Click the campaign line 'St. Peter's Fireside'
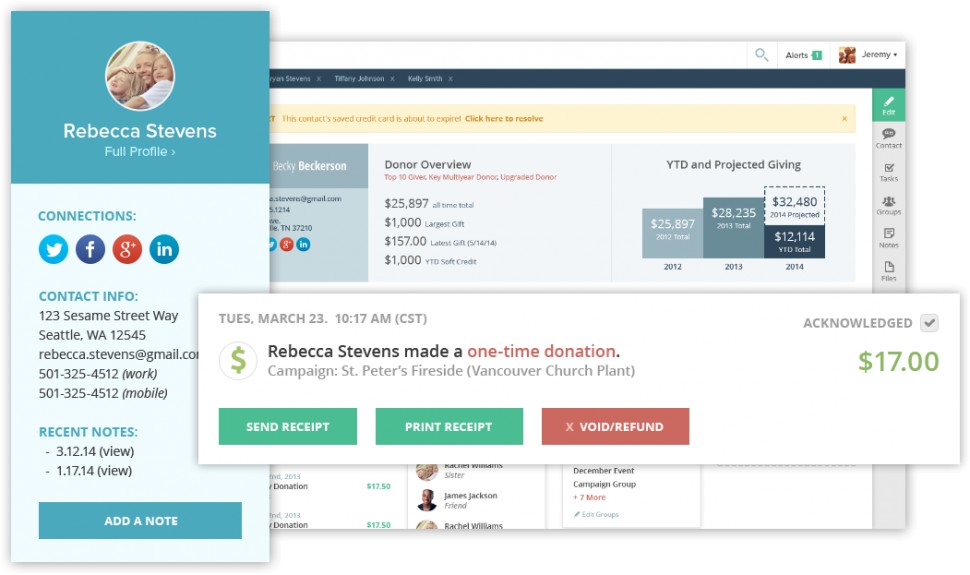Viewport: 970px width, 575px height. (x=451, y=371)
